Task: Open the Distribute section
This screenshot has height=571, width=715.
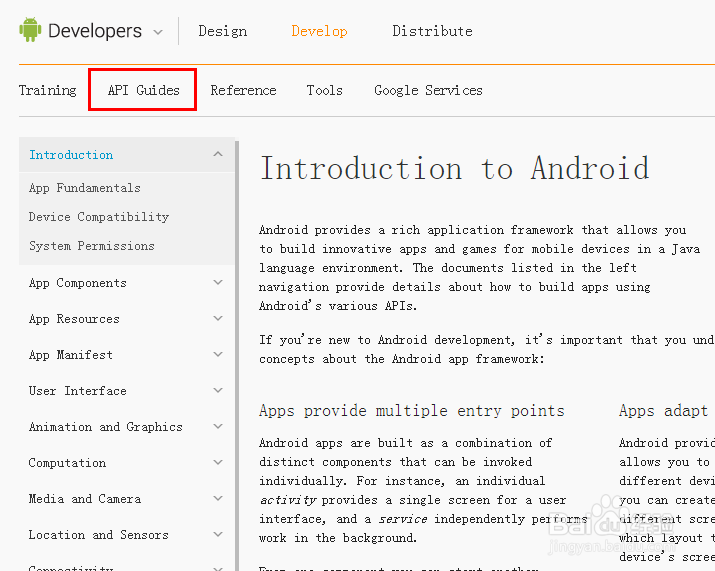Action: tap(432, 31)
